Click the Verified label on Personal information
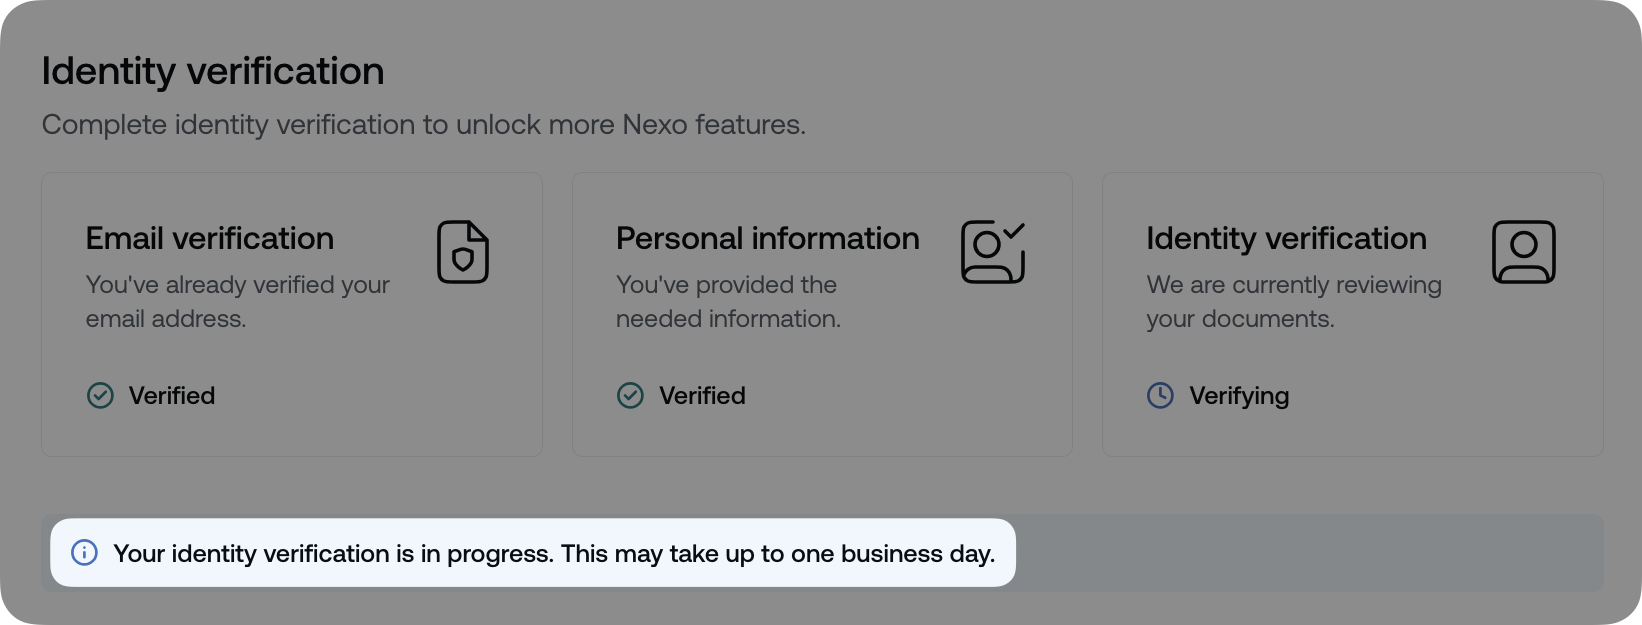1642x625 pixels. 701,395
